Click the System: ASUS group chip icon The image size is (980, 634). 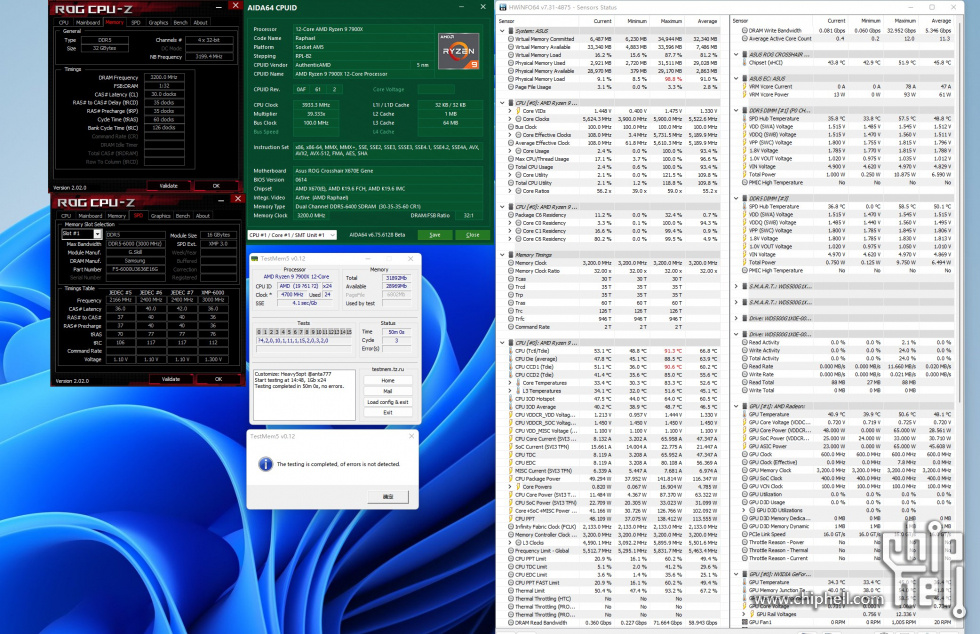pyautogui.click(x=511, y=31)
